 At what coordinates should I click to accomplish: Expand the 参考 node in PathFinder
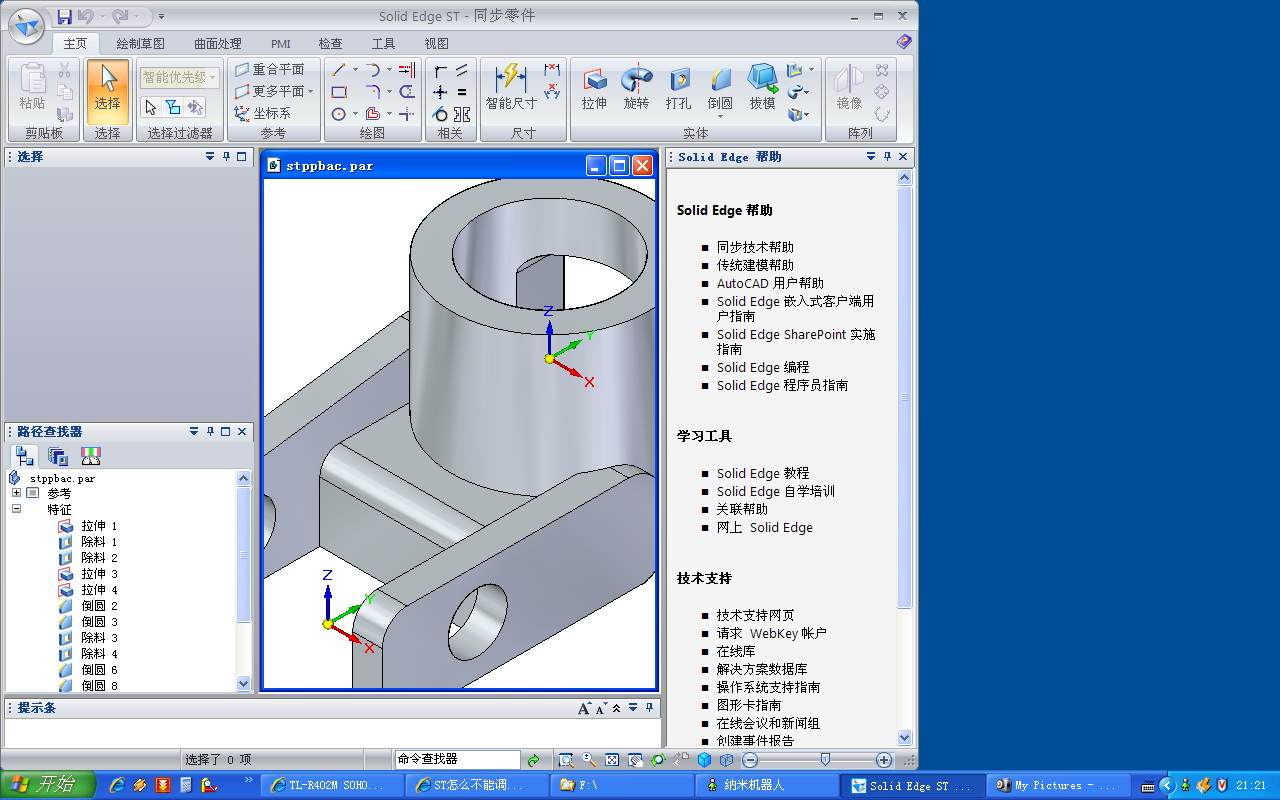tap(16, 493)
